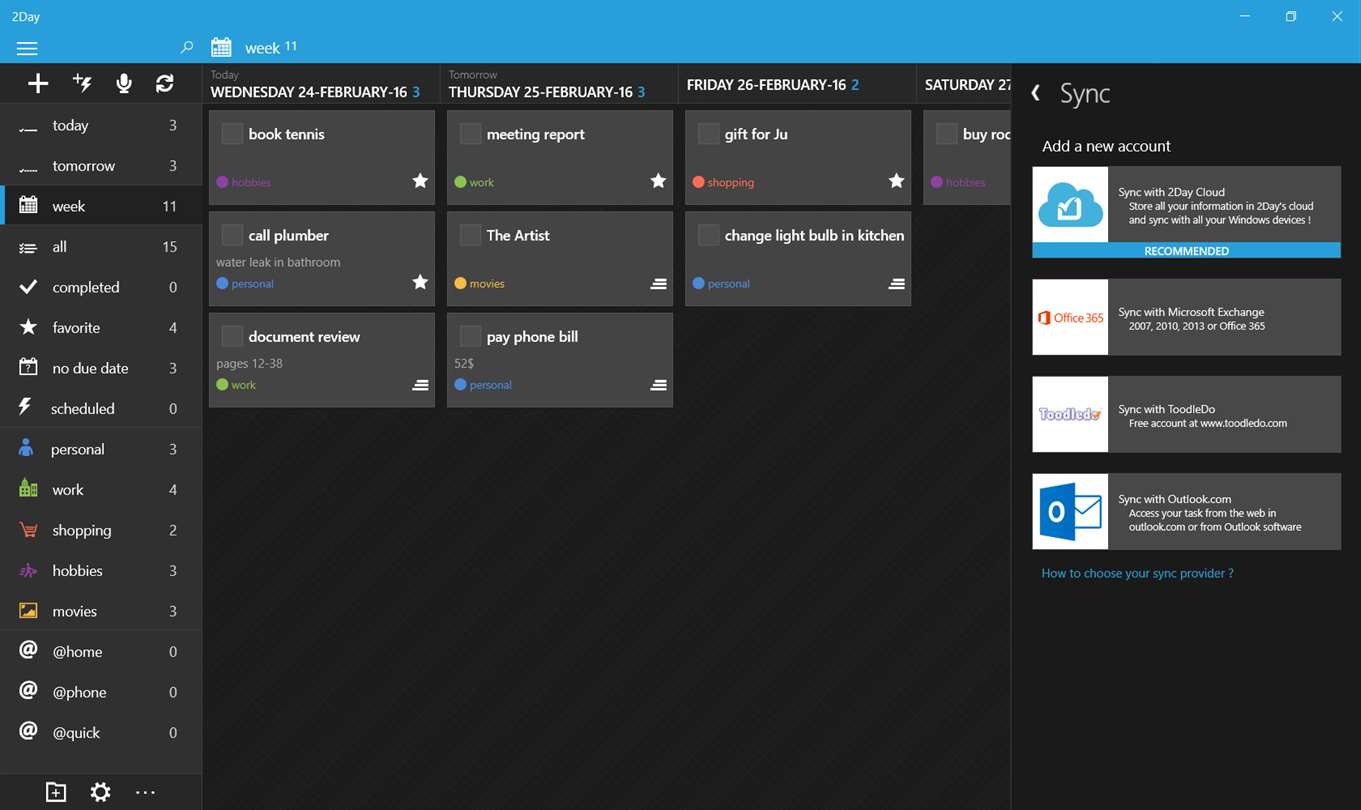Image resolution: width=1361 pixels, height=810 pixels.
Task: Toggle favorite star on call plumber task
Action: [420, 283]
